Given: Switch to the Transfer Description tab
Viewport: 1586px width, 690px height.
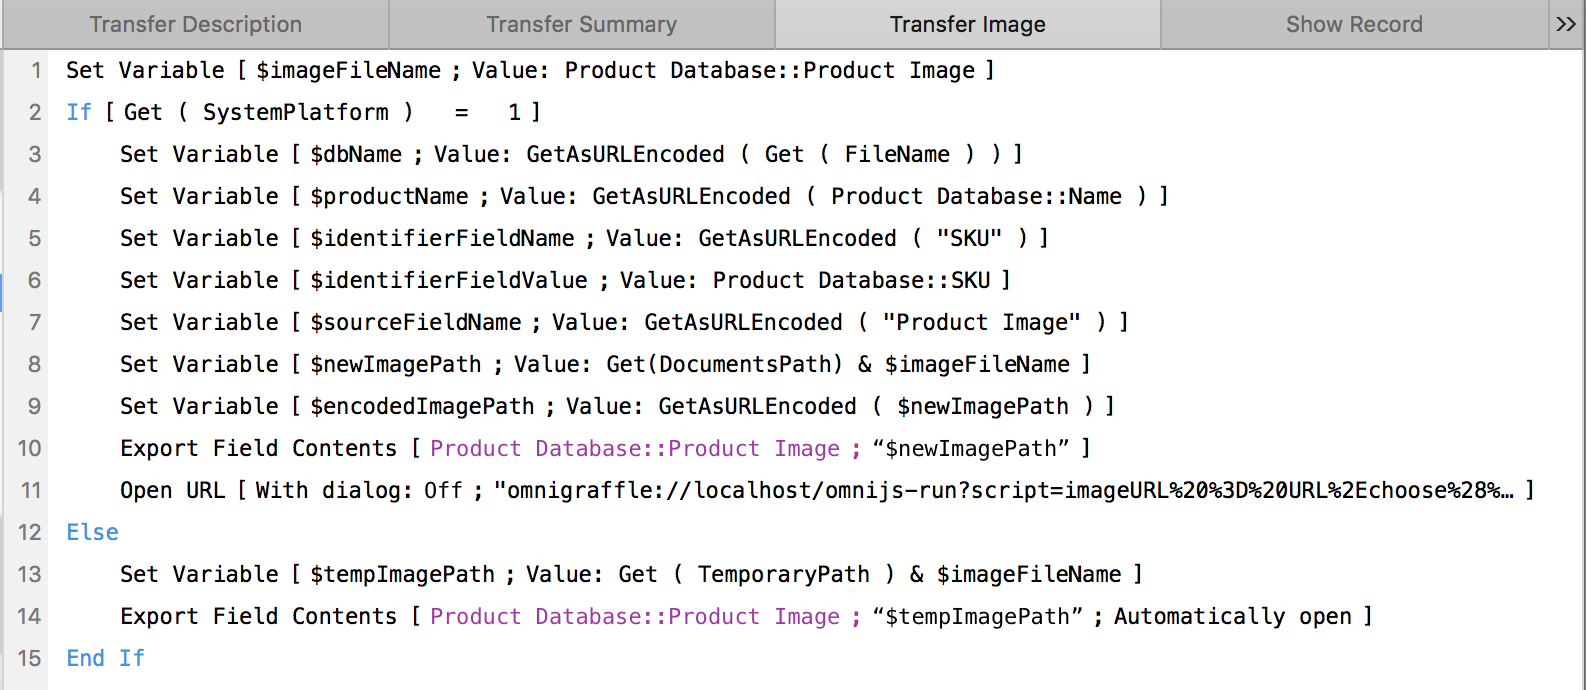Looking at the screenshot, I should point(195,25).
